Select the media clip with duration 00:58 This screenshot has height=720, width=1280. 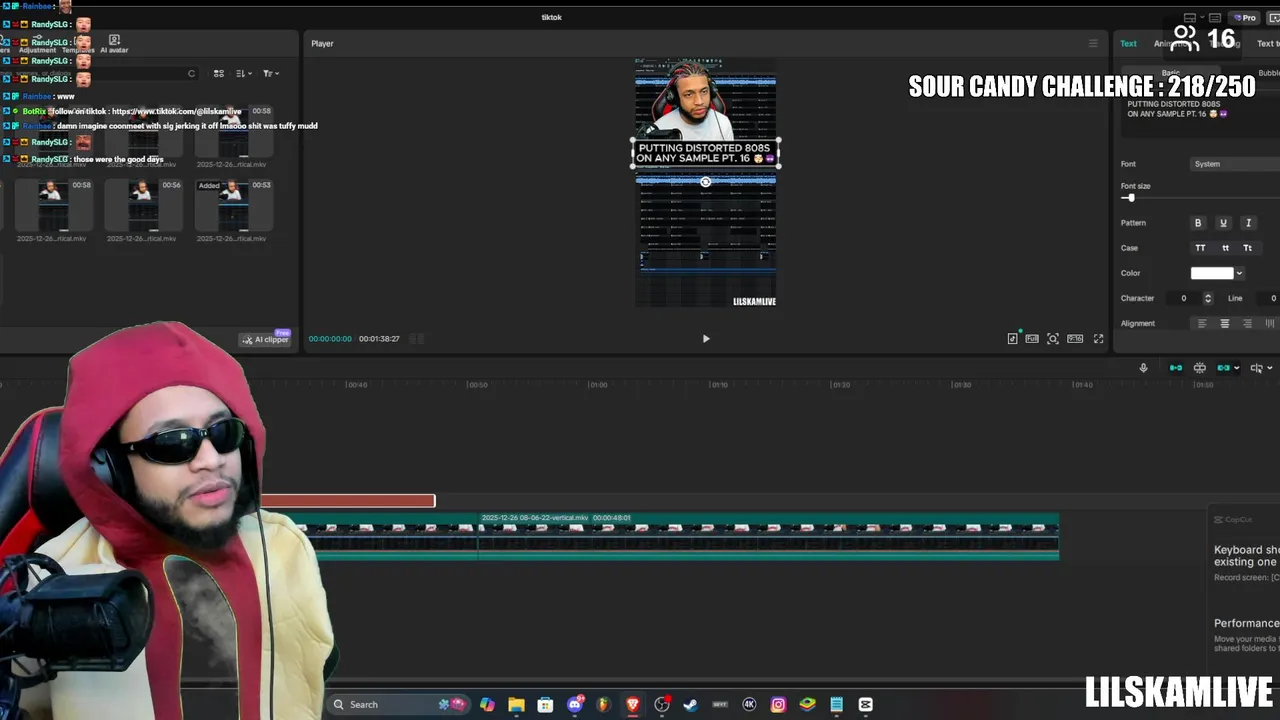pyautogui.click(x=52, y=205)
